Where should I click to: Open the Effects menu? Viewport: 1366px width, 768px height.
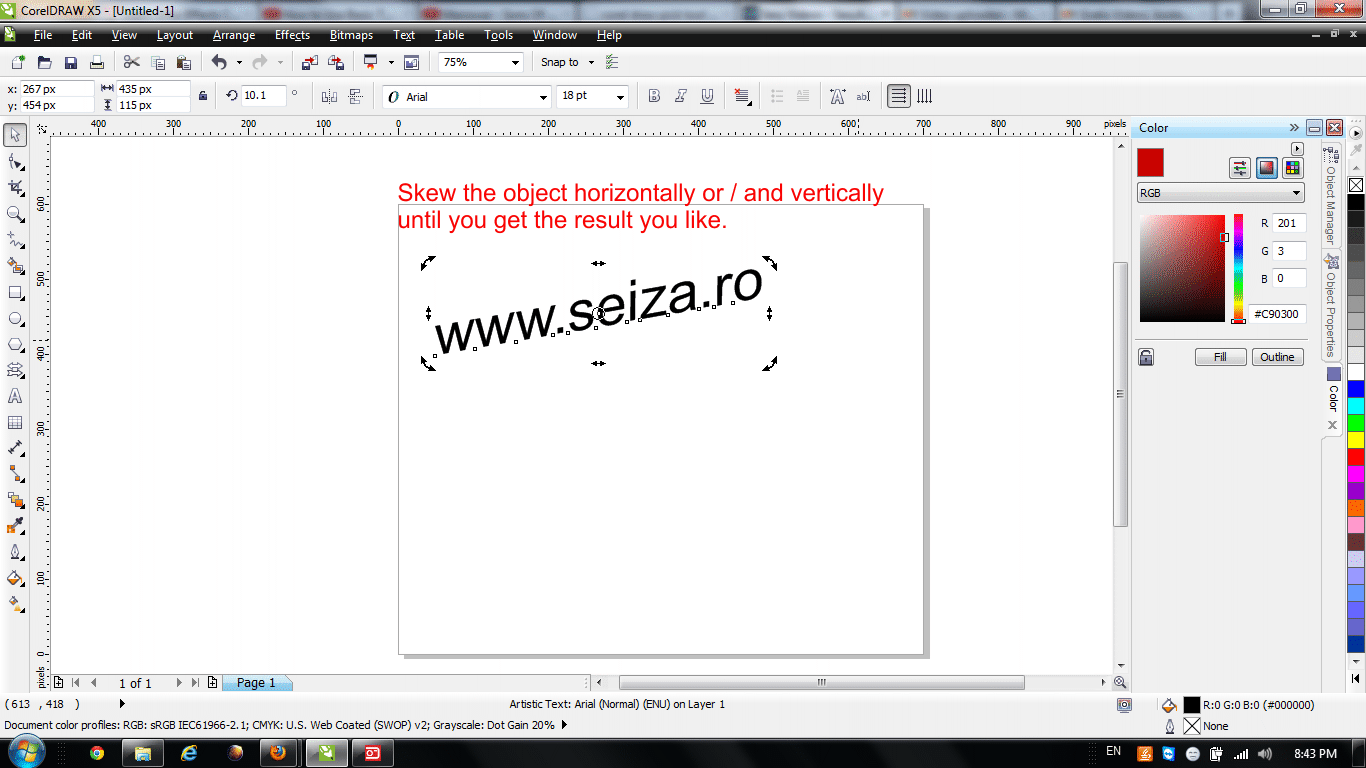[x=292, y=35]
